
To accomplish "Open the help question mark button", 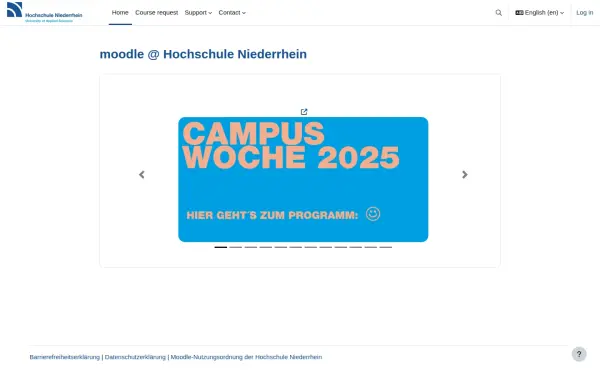I will pos(579,354).
